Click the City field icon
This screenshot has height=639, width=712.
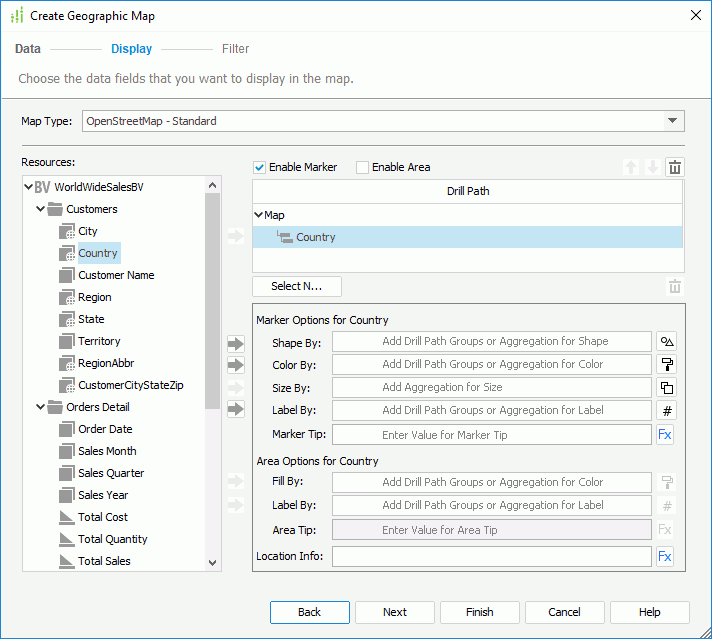pos(67,231)
